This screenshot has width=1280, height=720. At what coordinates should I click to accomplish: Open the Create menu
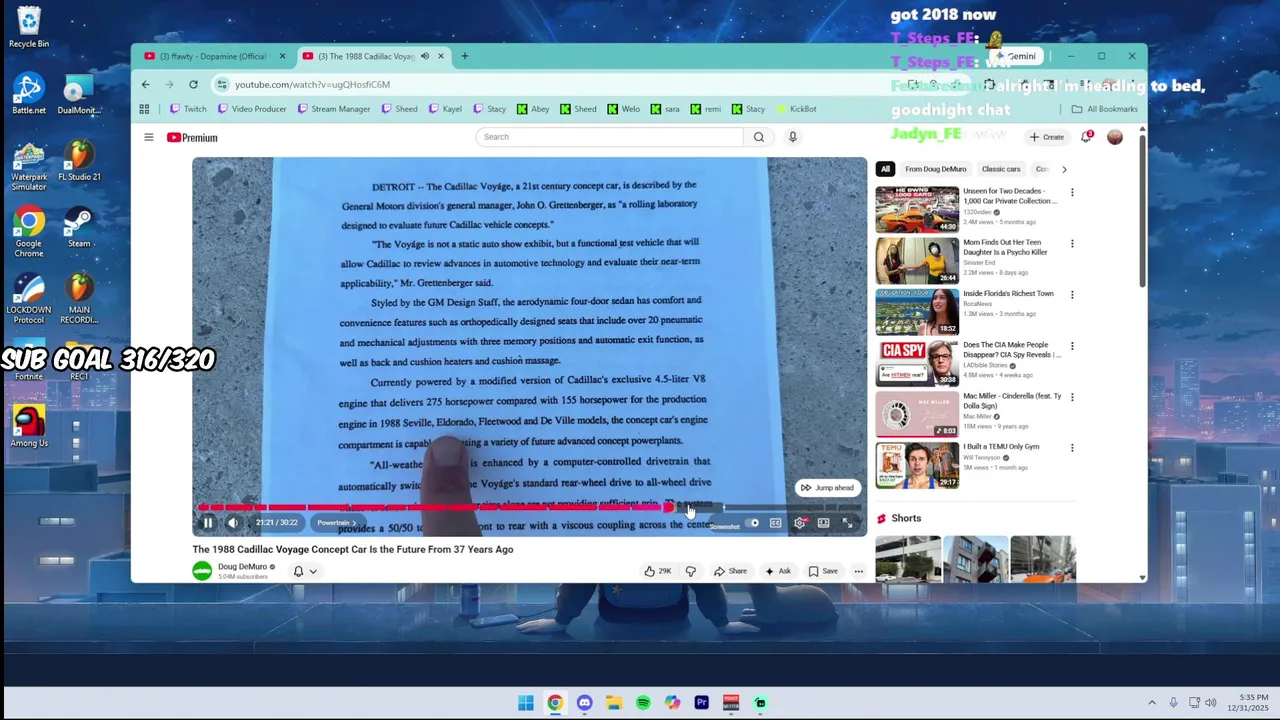[1046, 137]
